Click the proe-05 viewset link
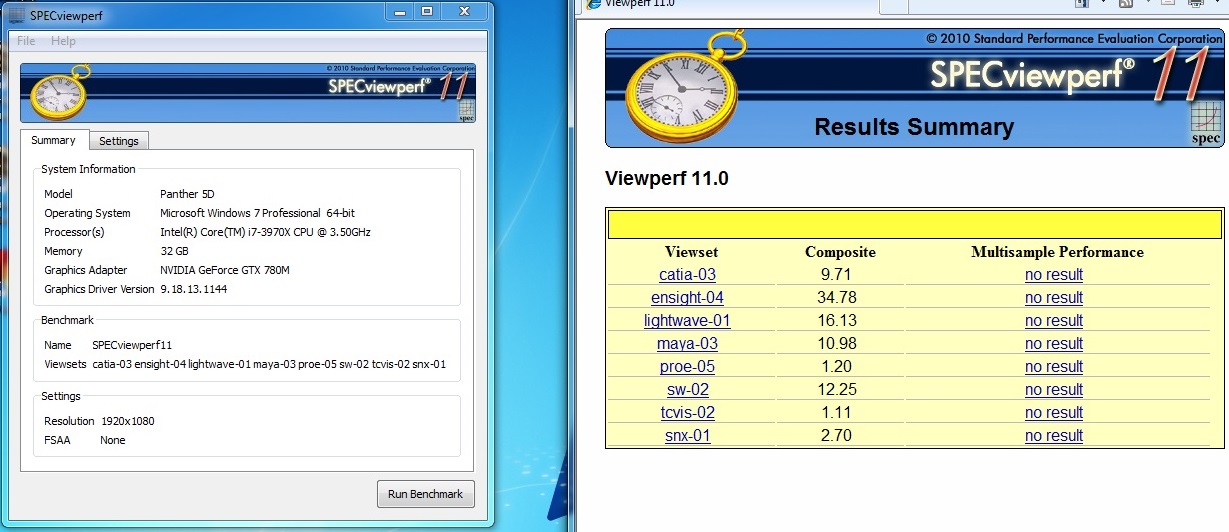1229x532 pixels. 687,367
